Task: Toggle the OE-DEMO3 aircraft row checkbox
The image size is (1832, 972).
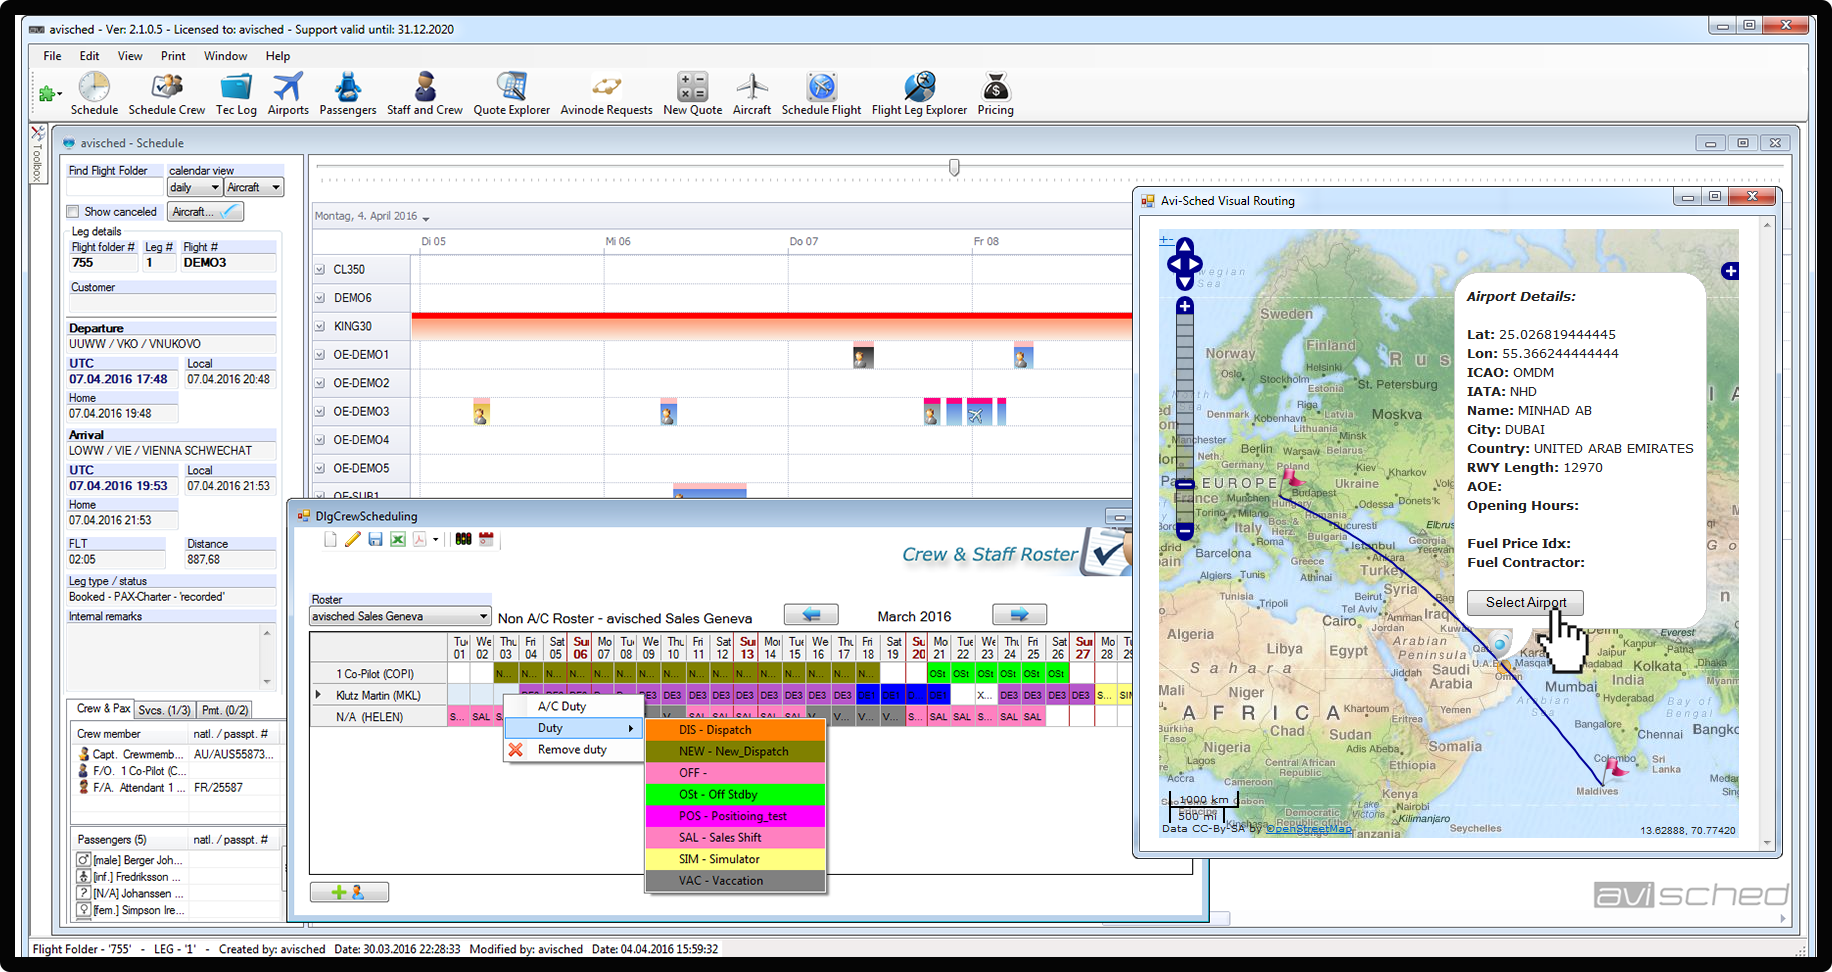Action: (320, 412)
